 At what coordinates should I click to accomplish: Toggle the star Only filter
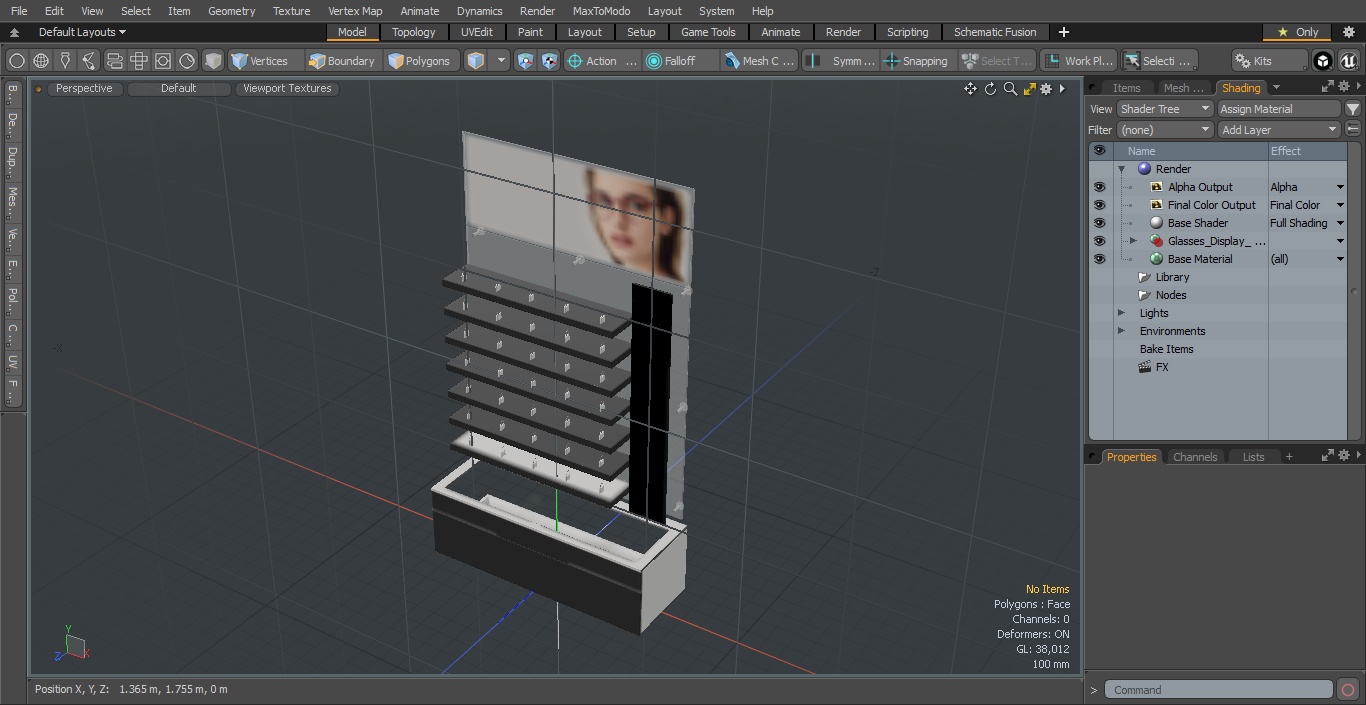1297,32
